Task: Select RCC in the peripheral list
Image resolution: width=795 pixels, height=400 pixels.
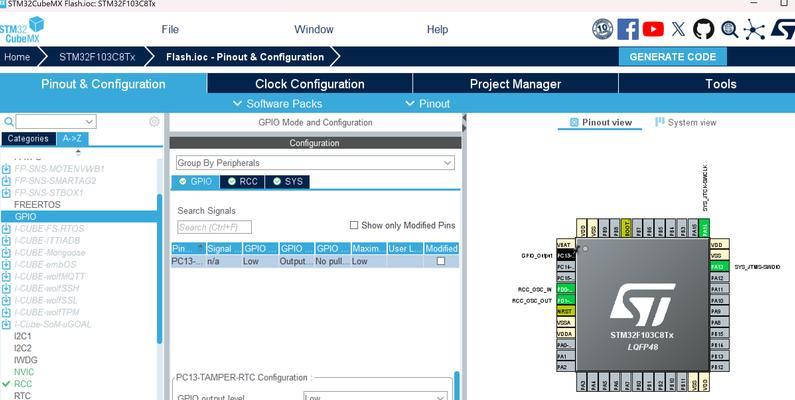Action: [x=23, y=384]
